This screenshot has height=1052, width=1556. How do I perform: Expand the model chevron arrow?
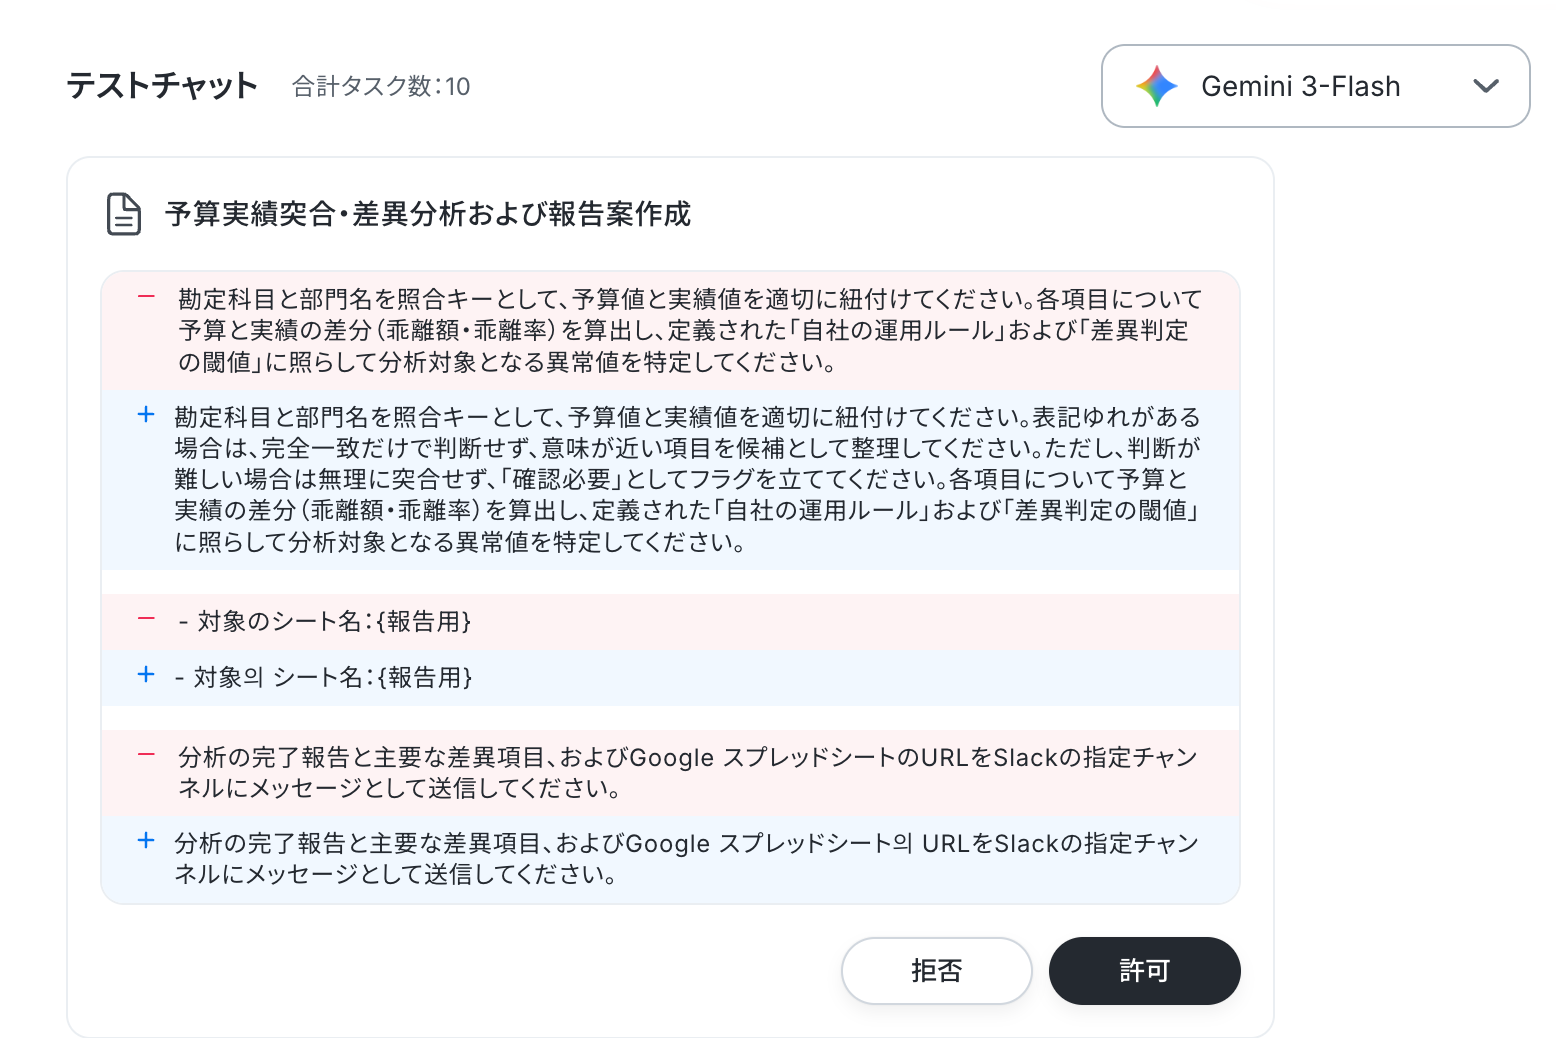click(x=1486, y=86)
